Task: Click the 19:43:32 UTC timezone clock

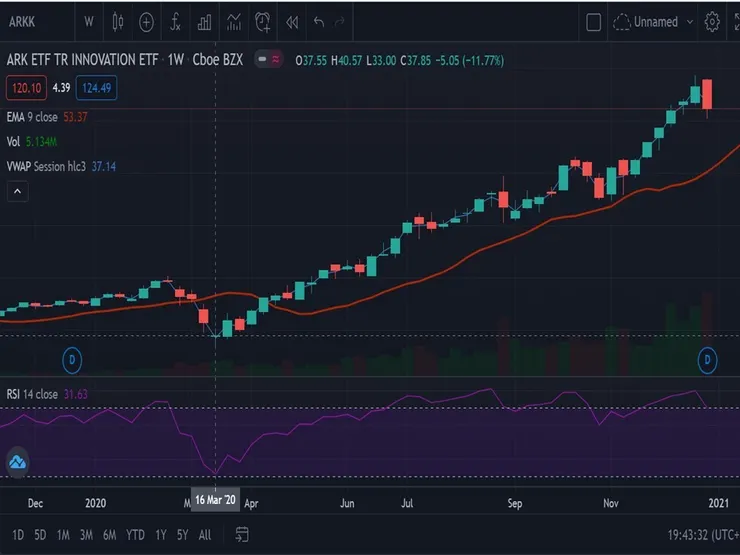Action: click(703, 535)
